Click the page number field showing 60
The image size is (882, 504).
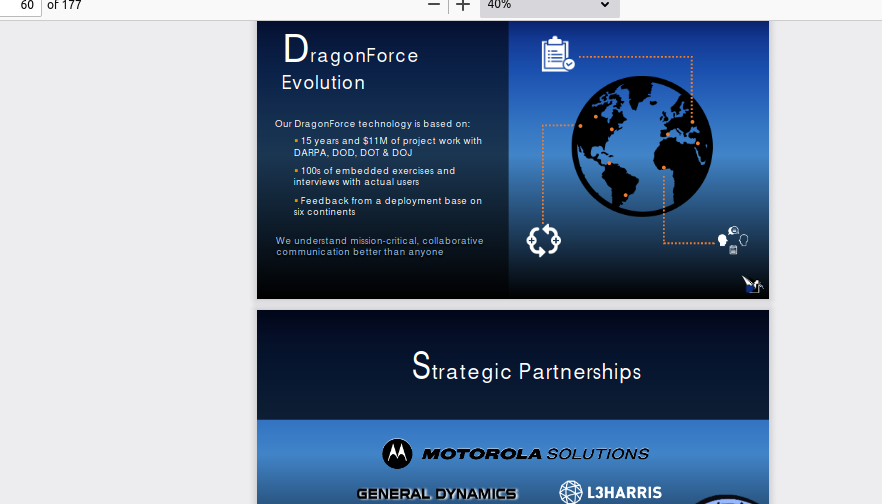pyautogui.click(x=20, y=6)
